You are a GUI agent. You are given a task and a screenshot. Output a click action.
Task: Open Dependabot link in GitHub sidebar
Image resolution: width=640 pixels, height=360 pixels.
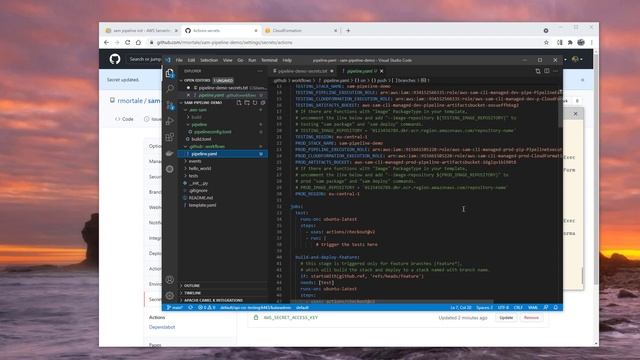162,327
